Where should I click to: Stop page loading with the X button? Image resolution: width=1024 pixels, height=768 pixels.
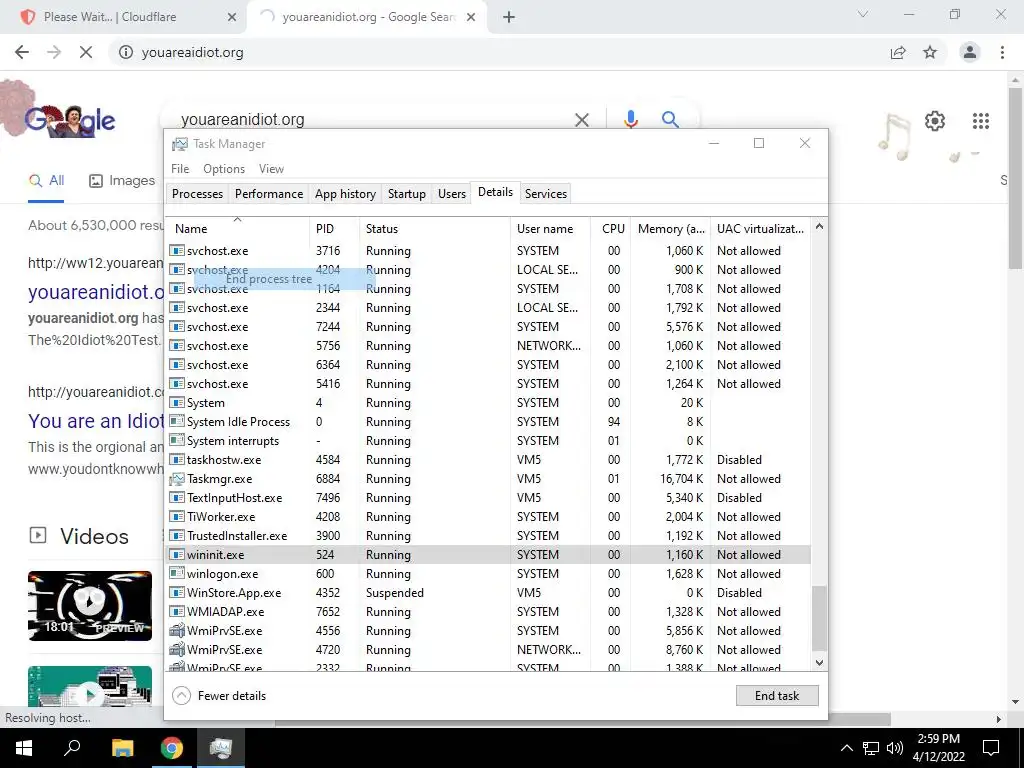click(86, 52)
